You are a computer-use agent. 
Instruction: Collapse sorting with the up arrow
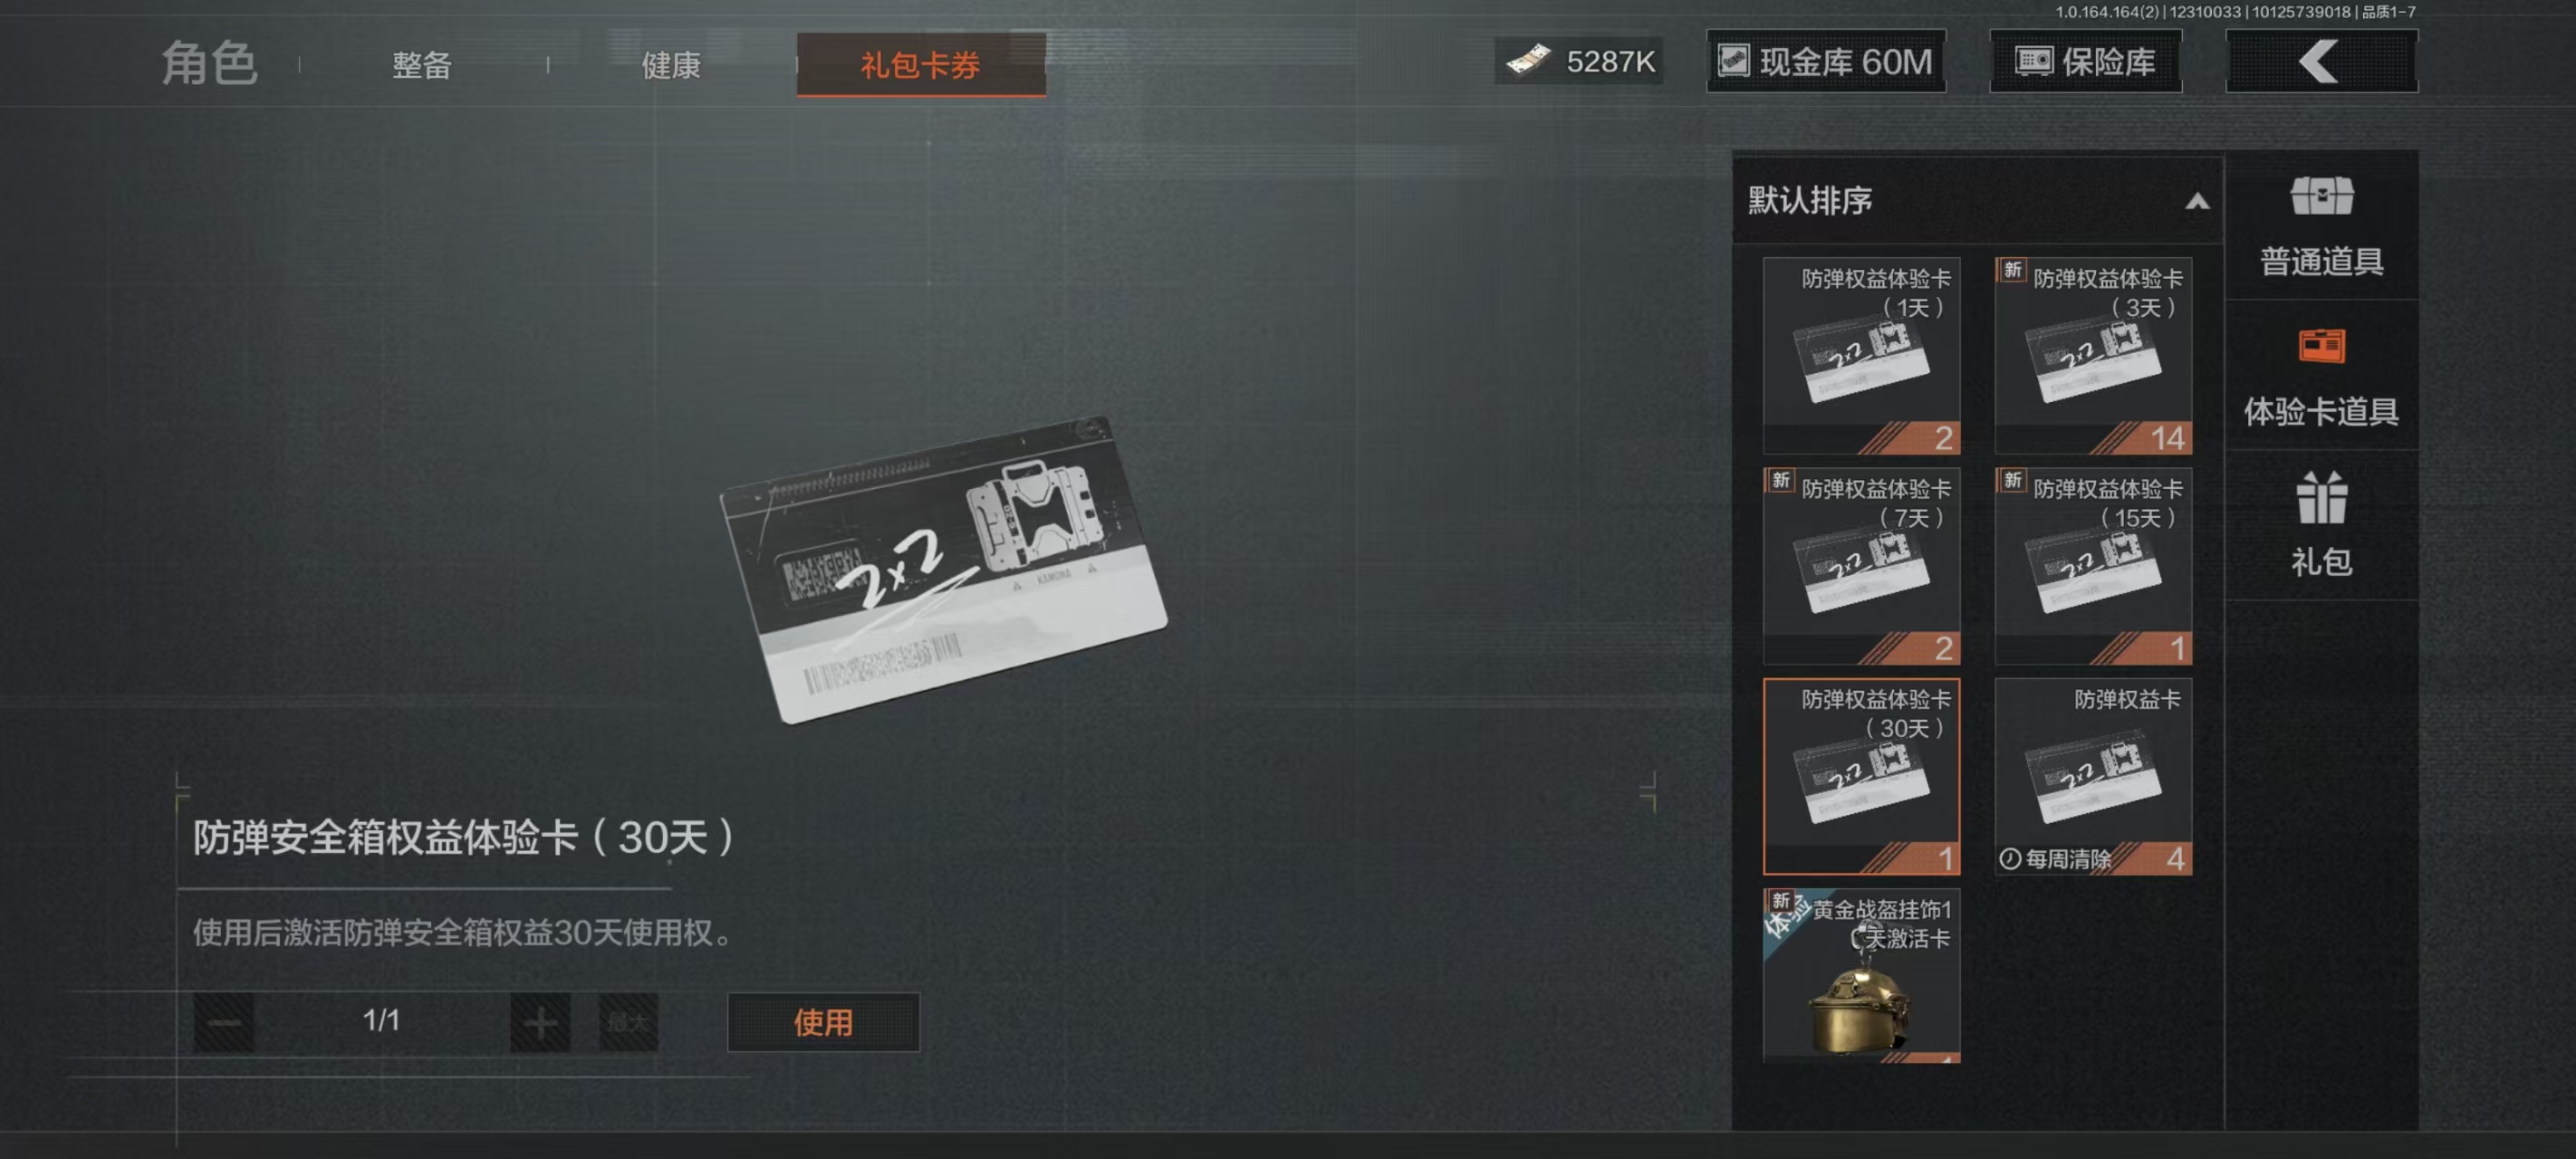coord(2196,202)
